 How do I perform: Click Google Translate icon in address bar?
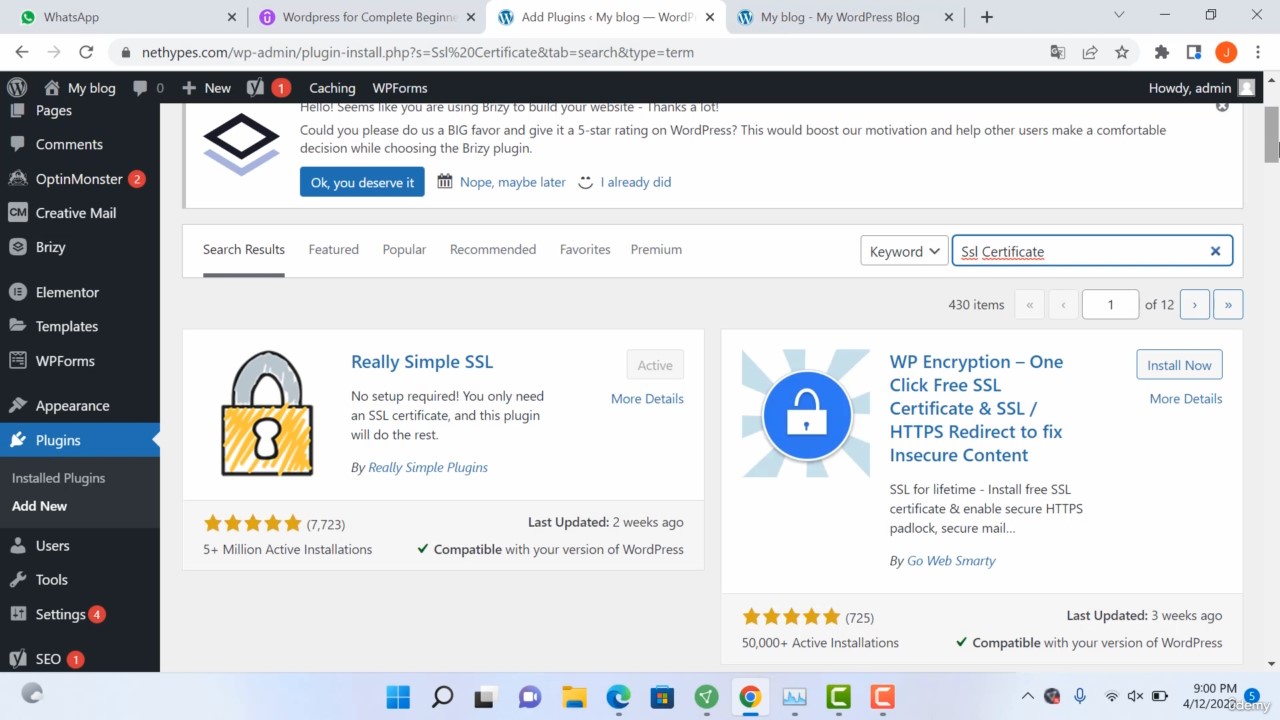coord(1058,52)
